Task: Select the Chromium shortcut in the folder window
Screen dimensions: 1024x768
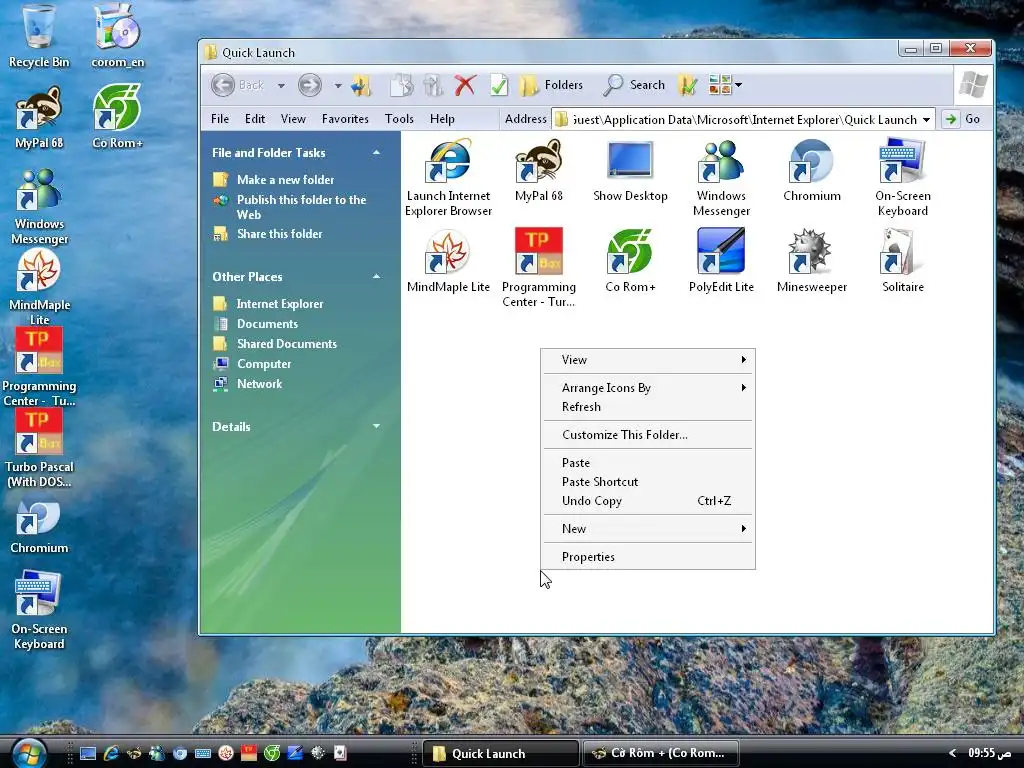Action: [812, 170]
